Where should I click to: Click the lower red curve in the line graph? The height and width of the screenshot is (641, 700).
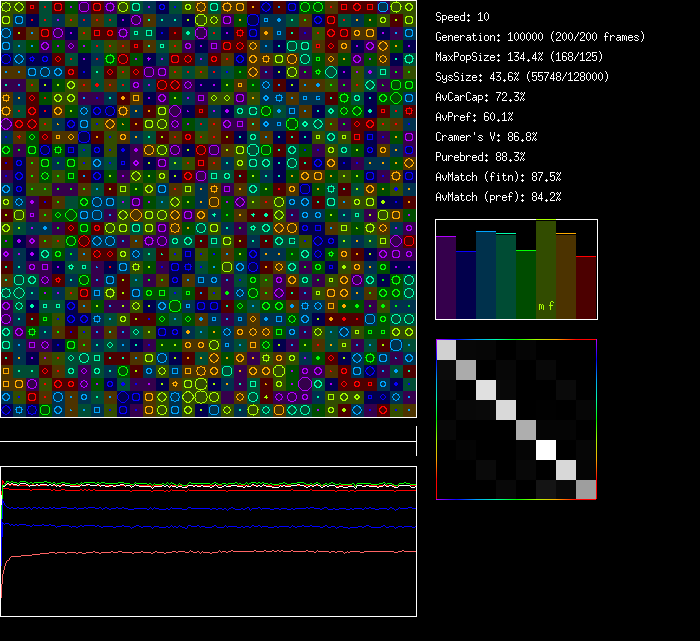(200, 552)
